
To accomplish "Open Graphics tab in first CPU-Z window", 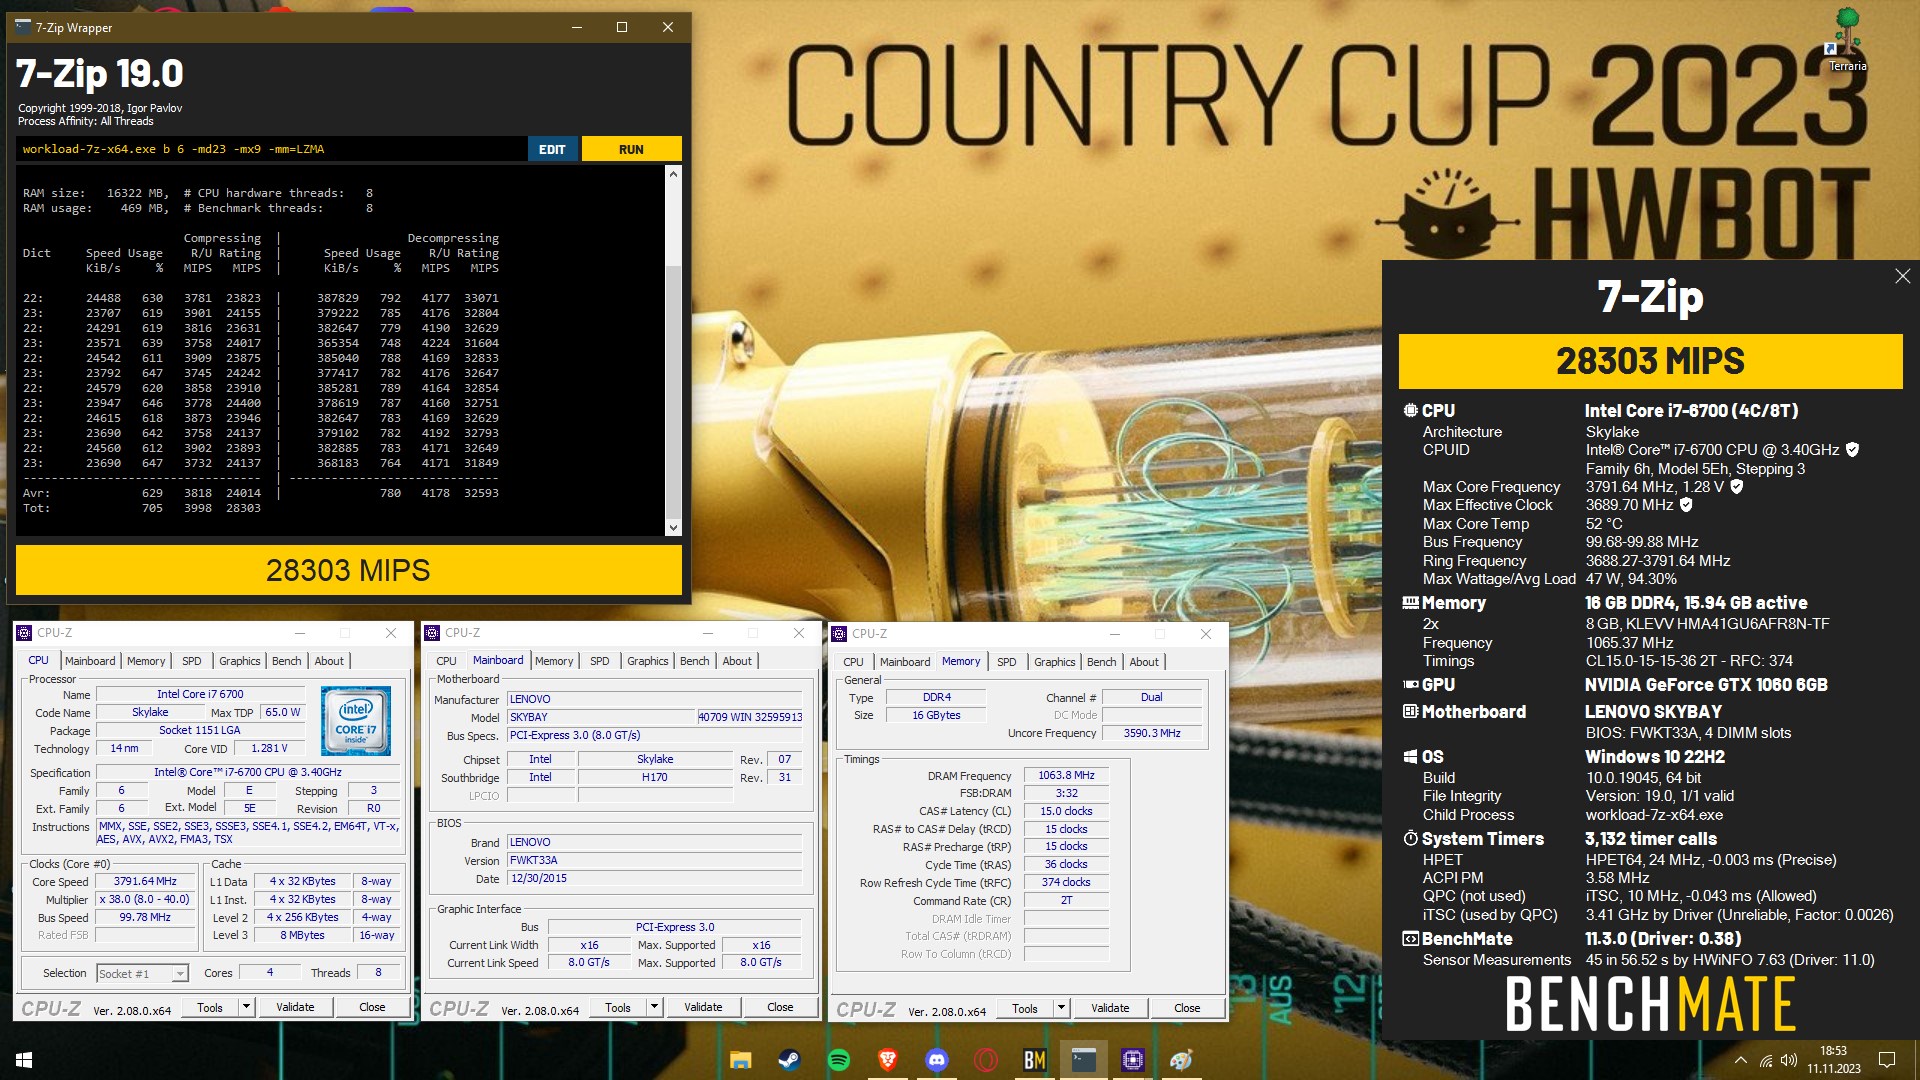I will click(x=240, y=661).
